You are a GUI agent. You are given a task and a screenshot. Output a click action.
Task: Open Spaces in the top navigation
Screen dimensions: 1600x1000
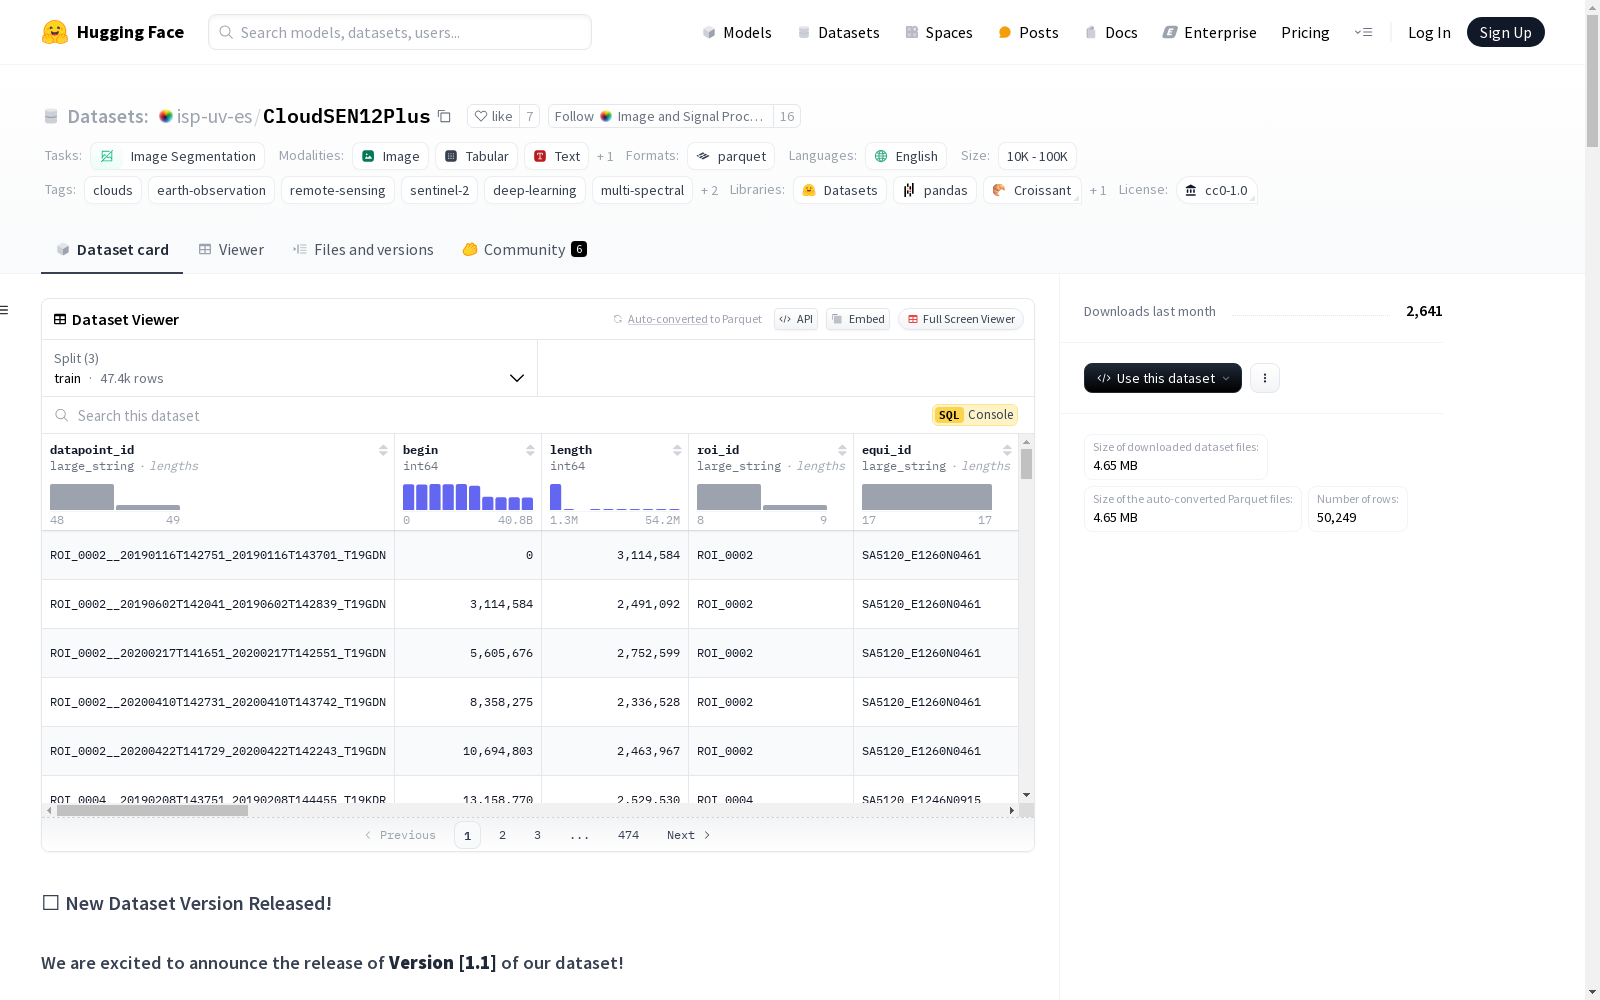(x=939, y=32)
